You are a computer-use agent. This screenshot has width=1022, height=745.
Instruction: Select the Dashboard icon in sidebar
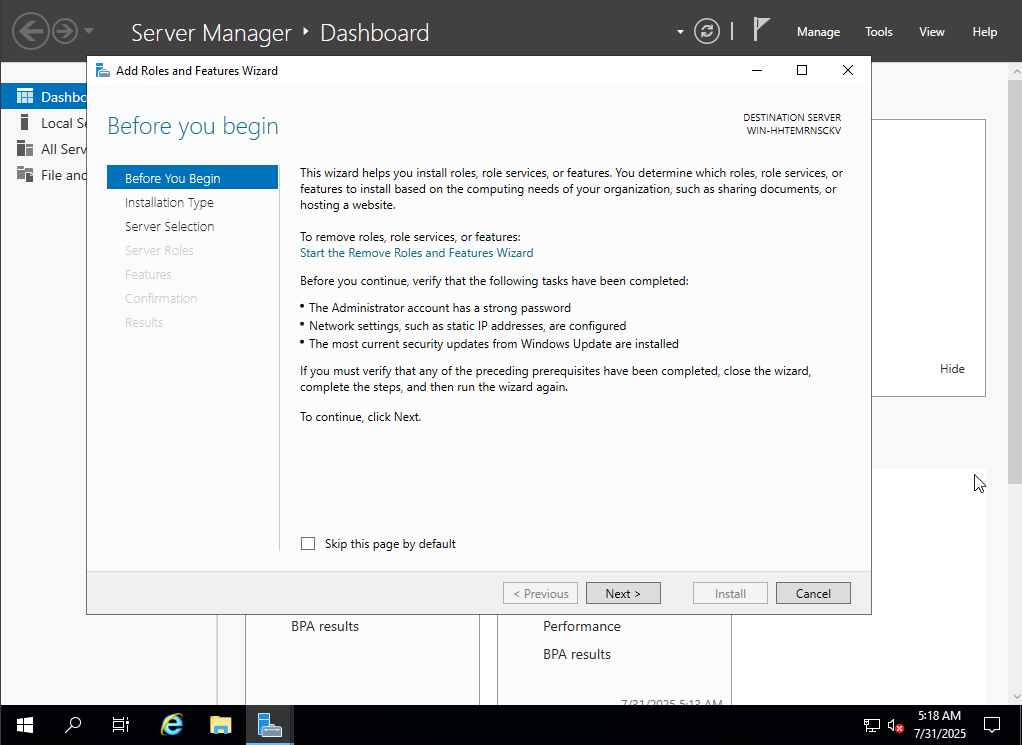[25, 97]
